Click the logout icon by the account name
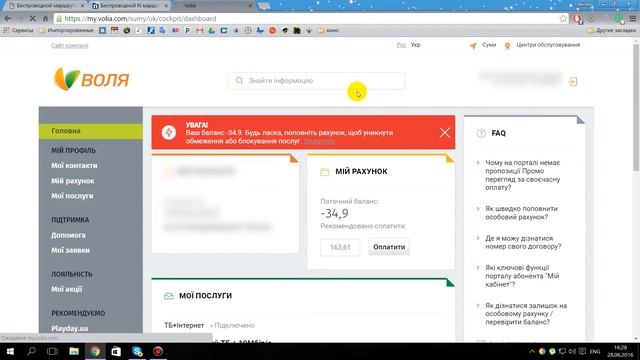 click(573, 82)
